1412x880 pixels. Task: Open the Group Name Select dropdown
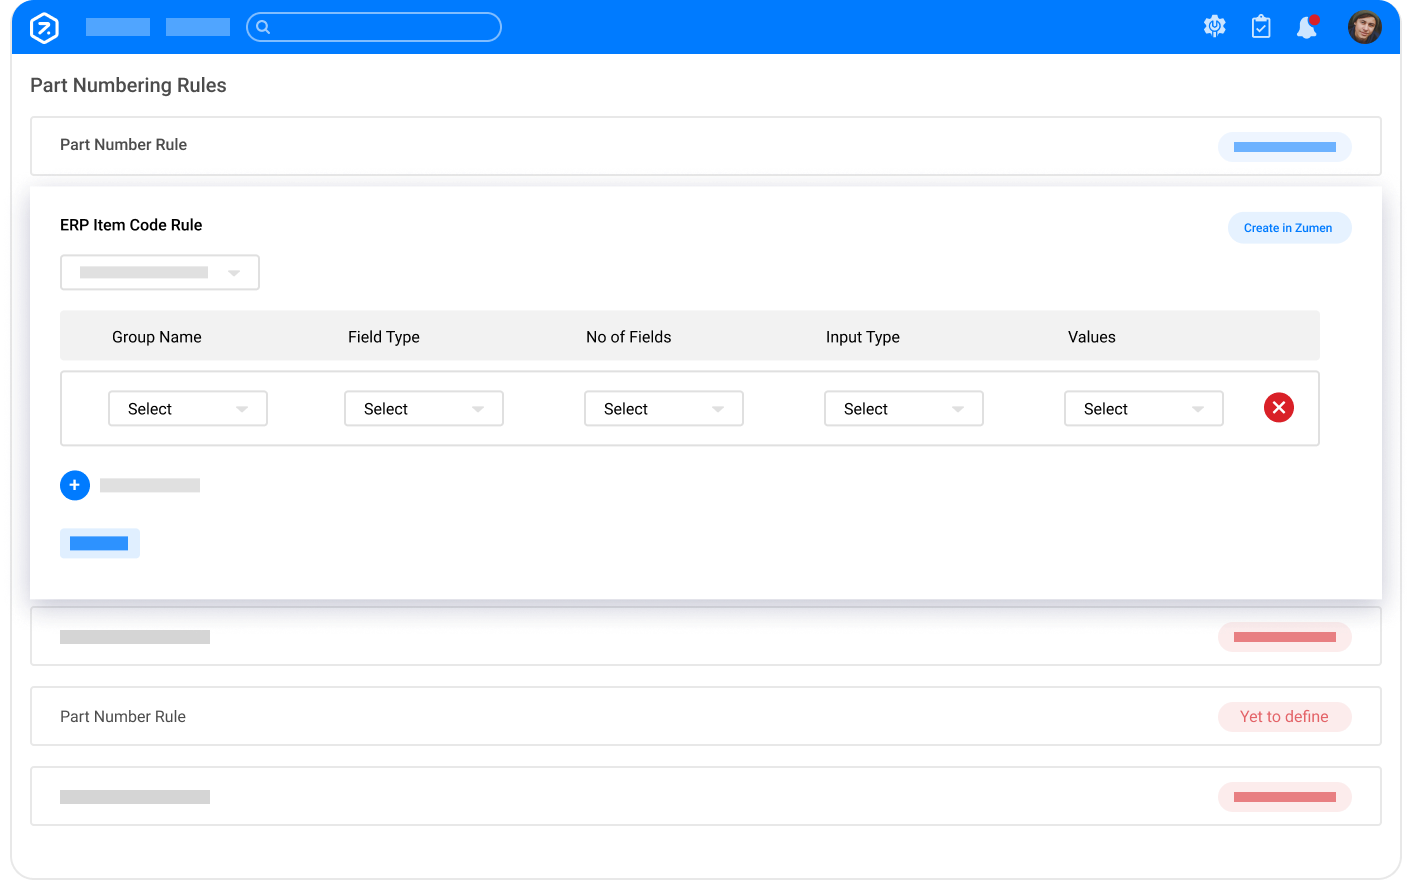click(188, 408)
